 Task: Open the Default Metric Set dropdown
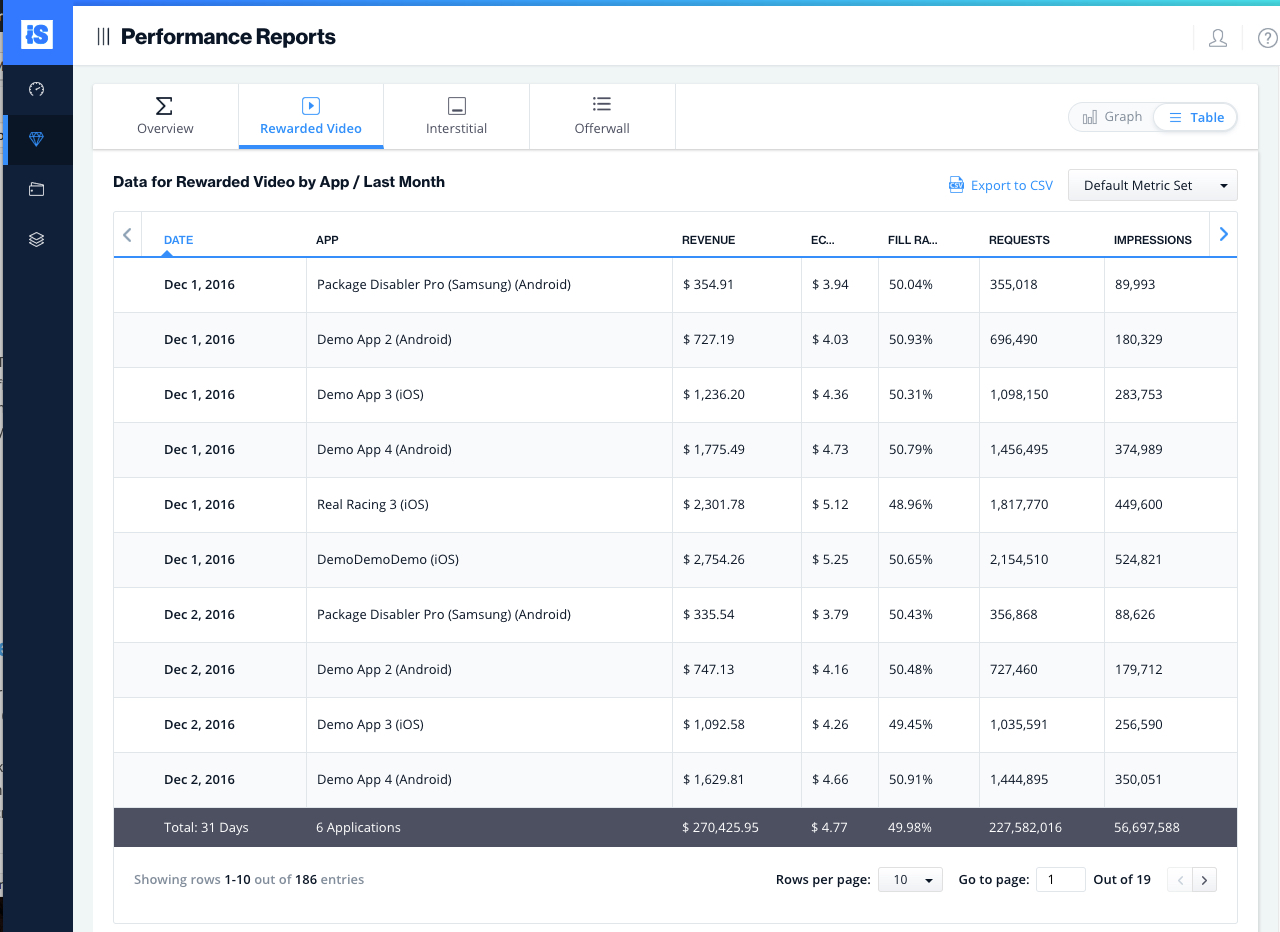point(1152,185)
